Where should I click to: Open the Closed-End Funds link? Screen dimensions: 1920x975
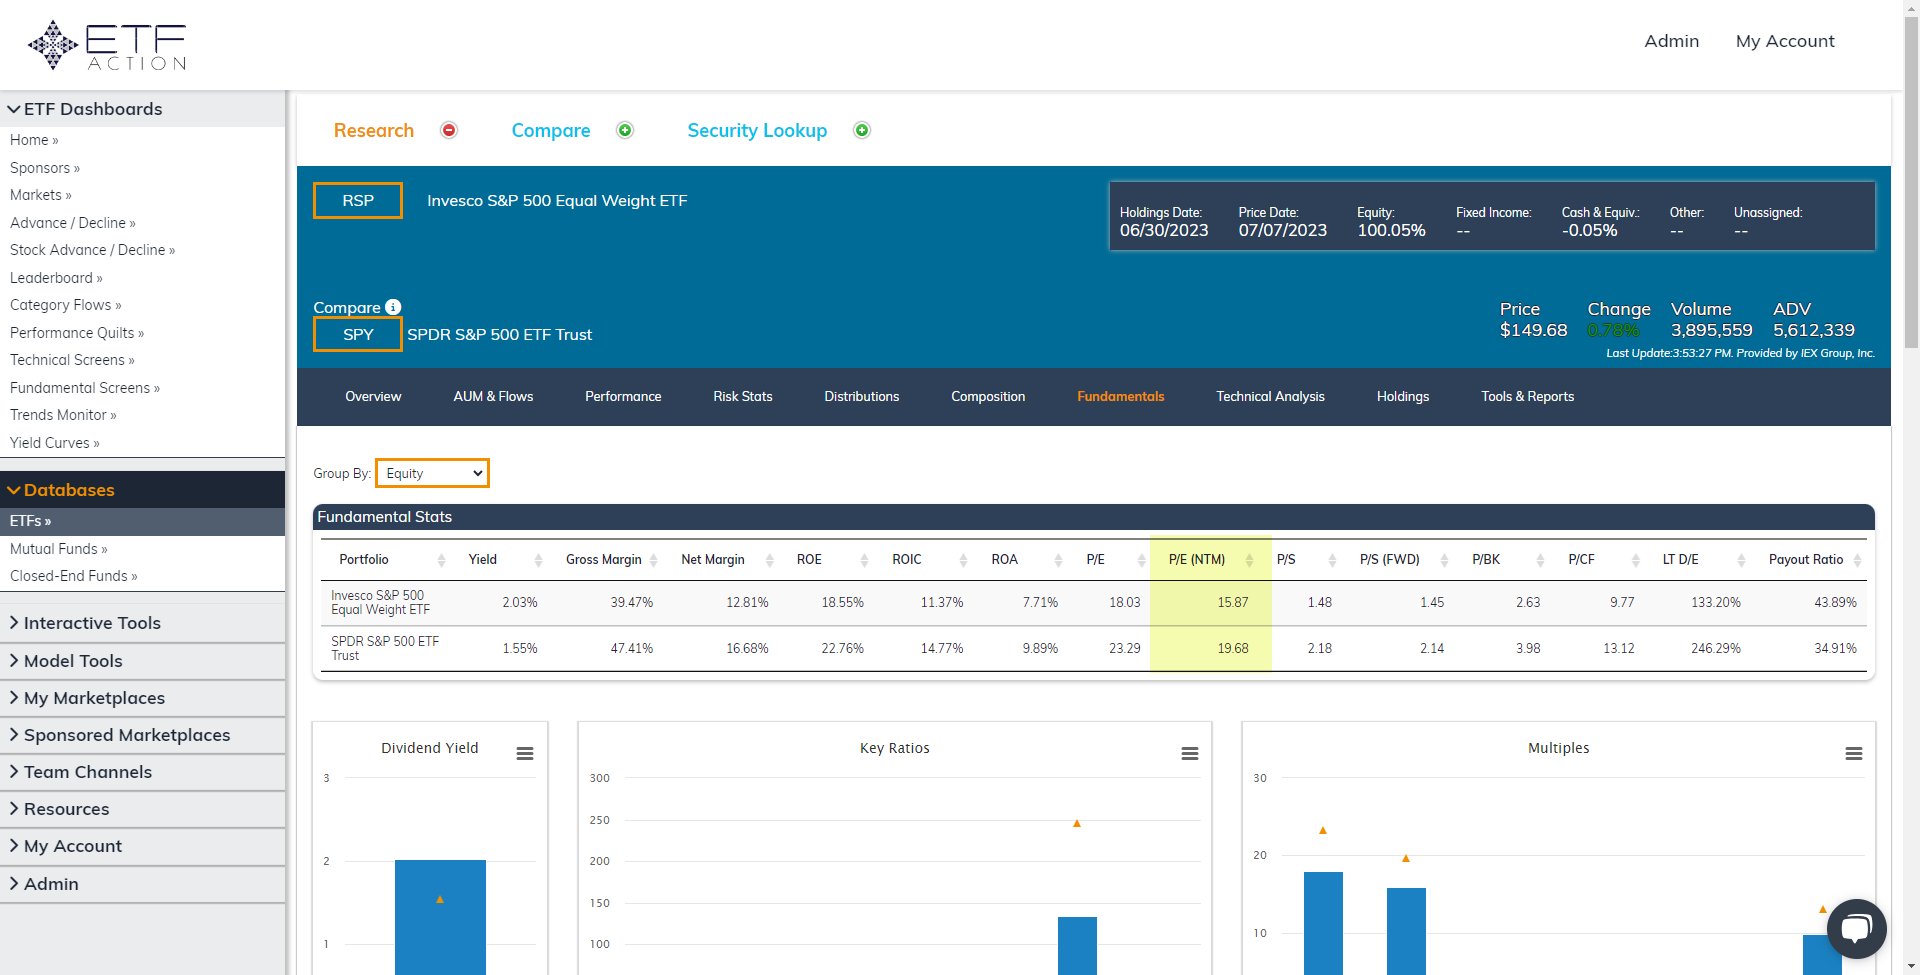73,575
